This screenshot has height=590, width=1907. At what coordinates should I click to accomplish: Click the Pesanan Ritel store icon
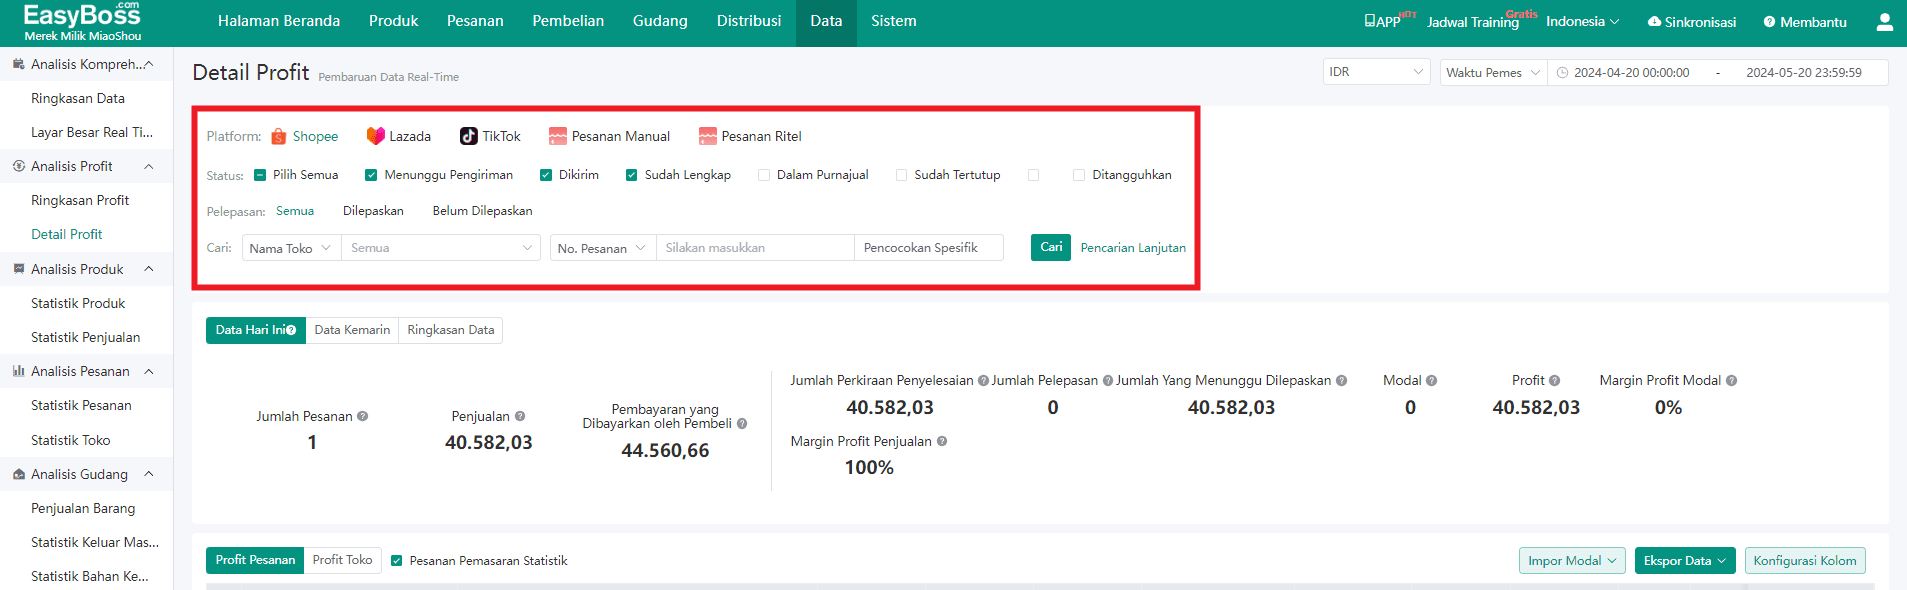tap(708, 136)
